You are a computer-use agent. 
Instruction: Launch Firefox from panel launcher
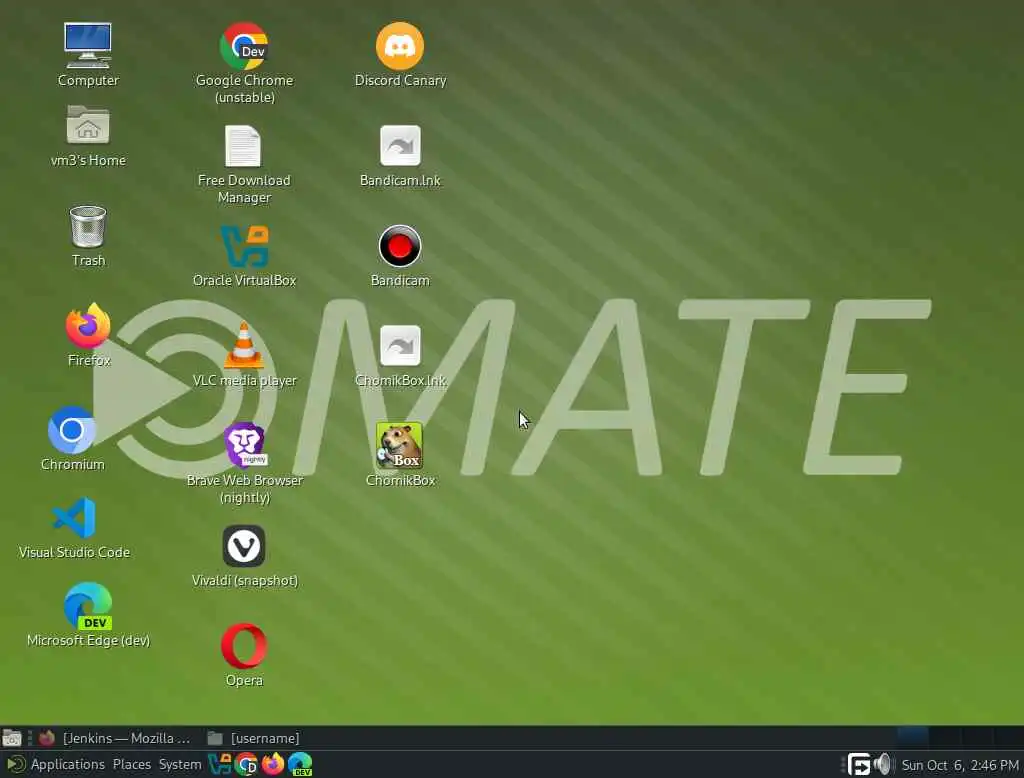273,764
